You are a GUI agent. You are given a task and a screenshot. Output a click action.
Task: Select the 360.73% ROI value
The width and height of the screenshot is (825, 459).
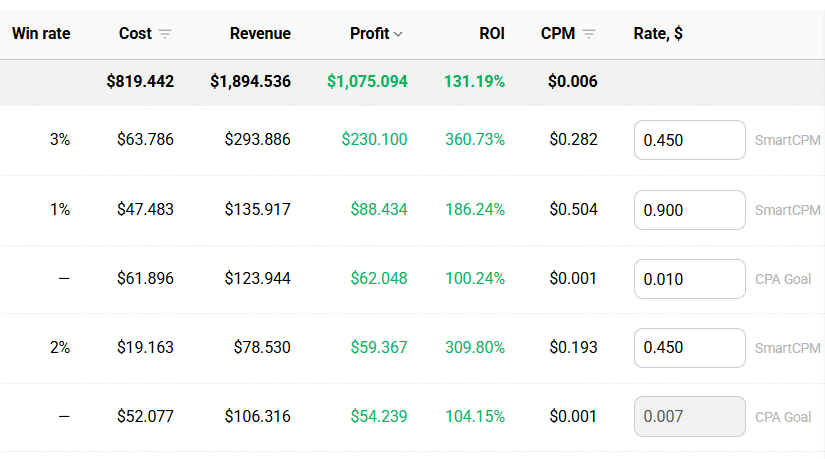(x=475, y=139)
